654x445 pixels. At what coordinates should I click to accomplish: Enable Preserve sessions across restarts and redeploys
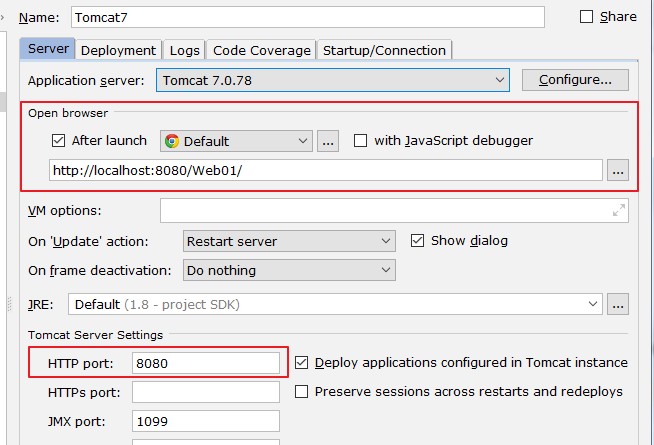pos(302,392)
